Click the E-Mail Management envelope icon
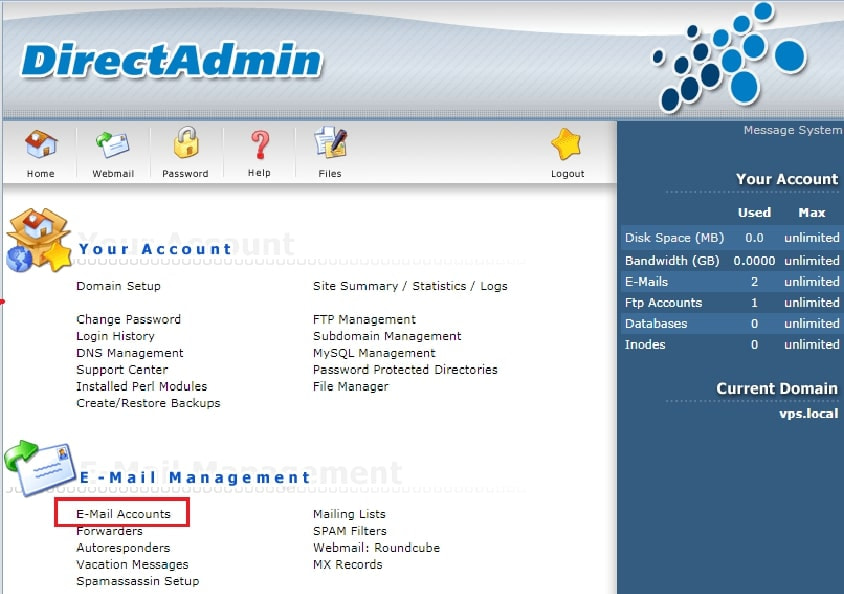 [x=40, y=467]
